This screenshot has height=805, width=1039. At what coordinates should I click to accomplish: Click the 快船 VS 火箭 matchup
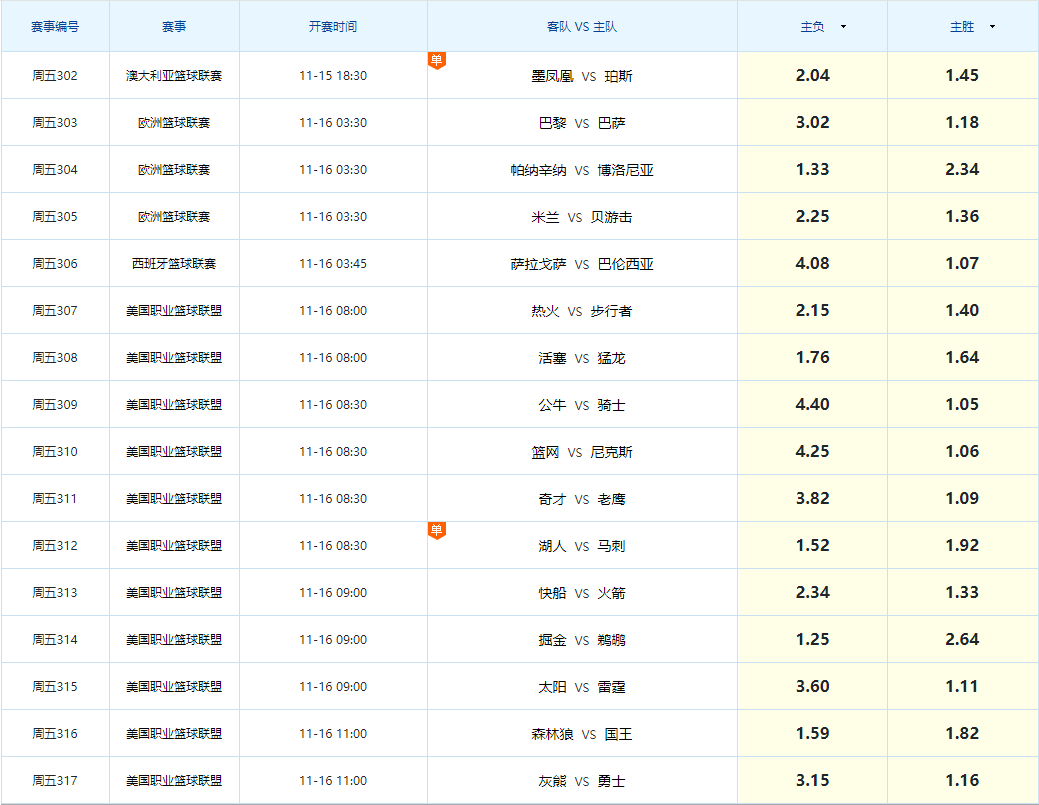click(x=582, y=594)
